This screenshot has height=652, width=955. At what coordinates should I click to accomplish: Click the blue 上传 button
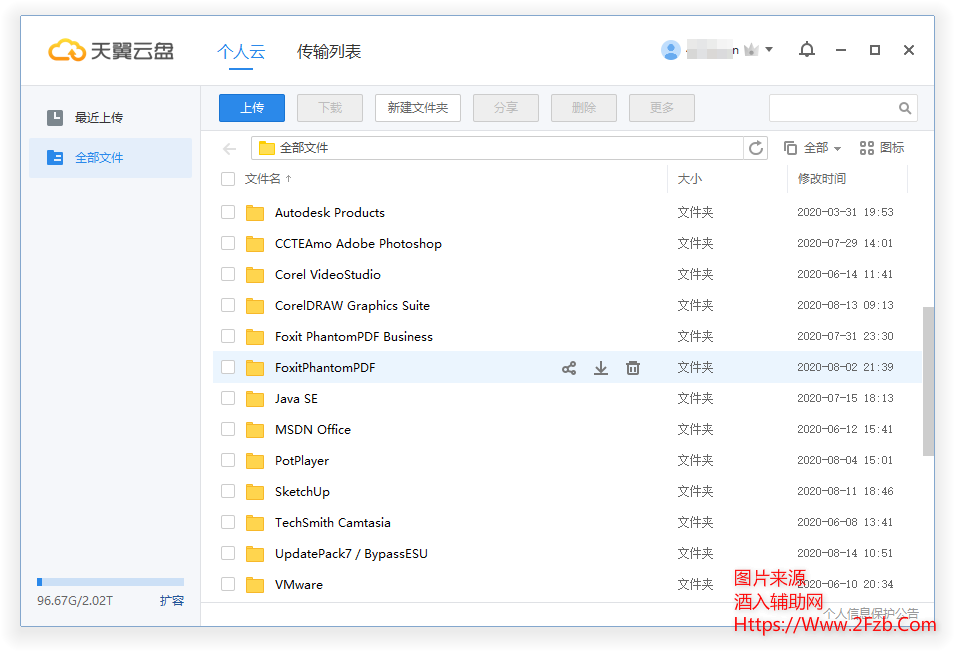point(252,108)
